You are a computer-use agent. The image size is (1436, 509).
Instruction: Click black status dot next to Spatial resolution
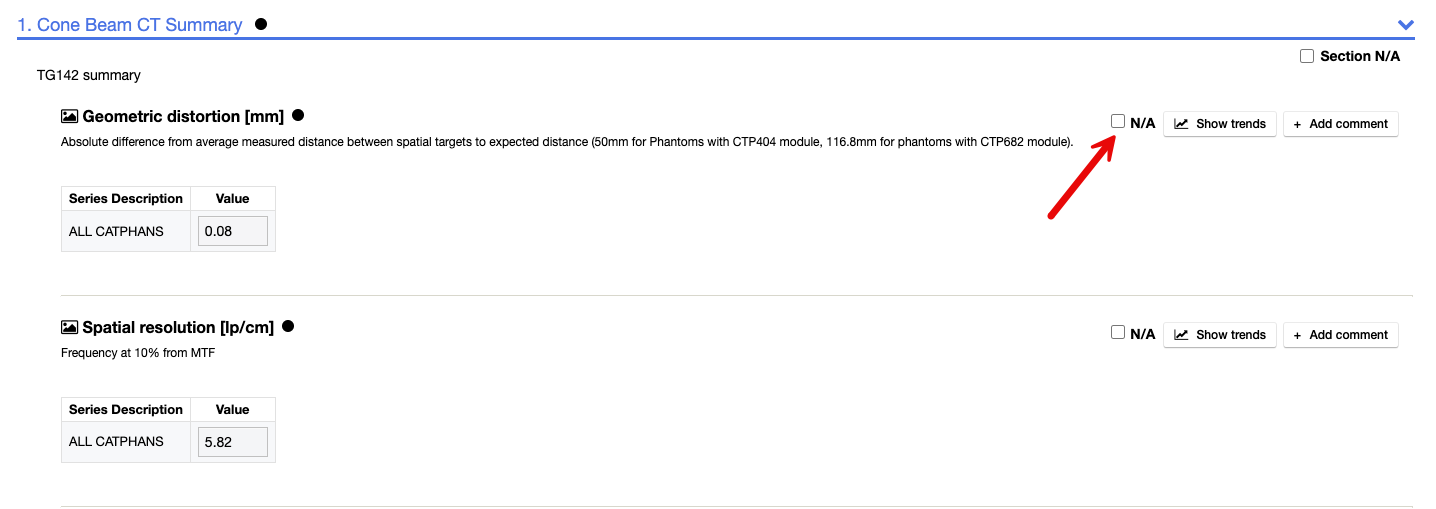tap(288, 326)
